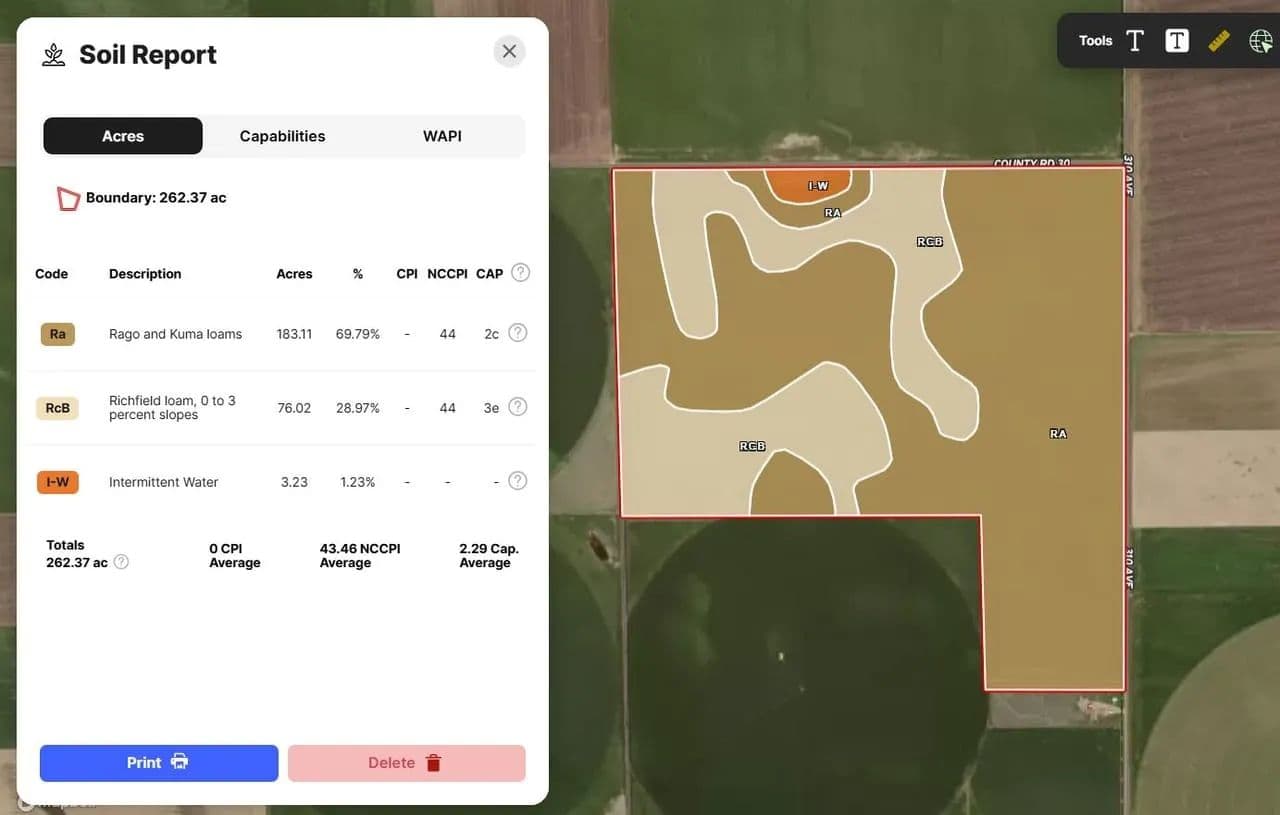Select the Acres tab
The height and width of the screenshot is (815, 1280).
(x=123, y=136)
